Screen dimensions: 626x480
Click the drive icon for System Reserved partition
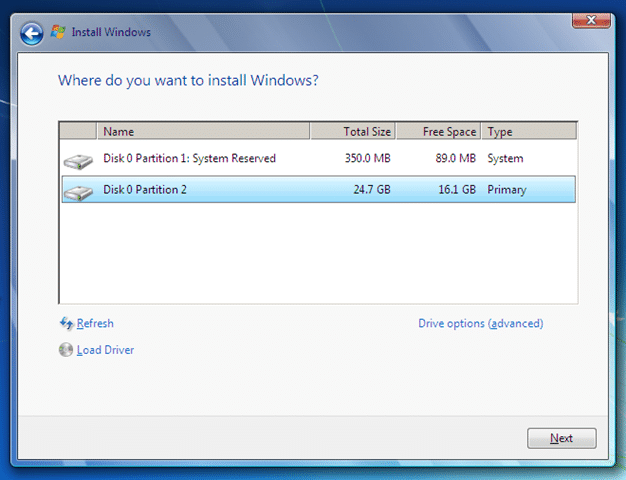(x=78, y=161)
